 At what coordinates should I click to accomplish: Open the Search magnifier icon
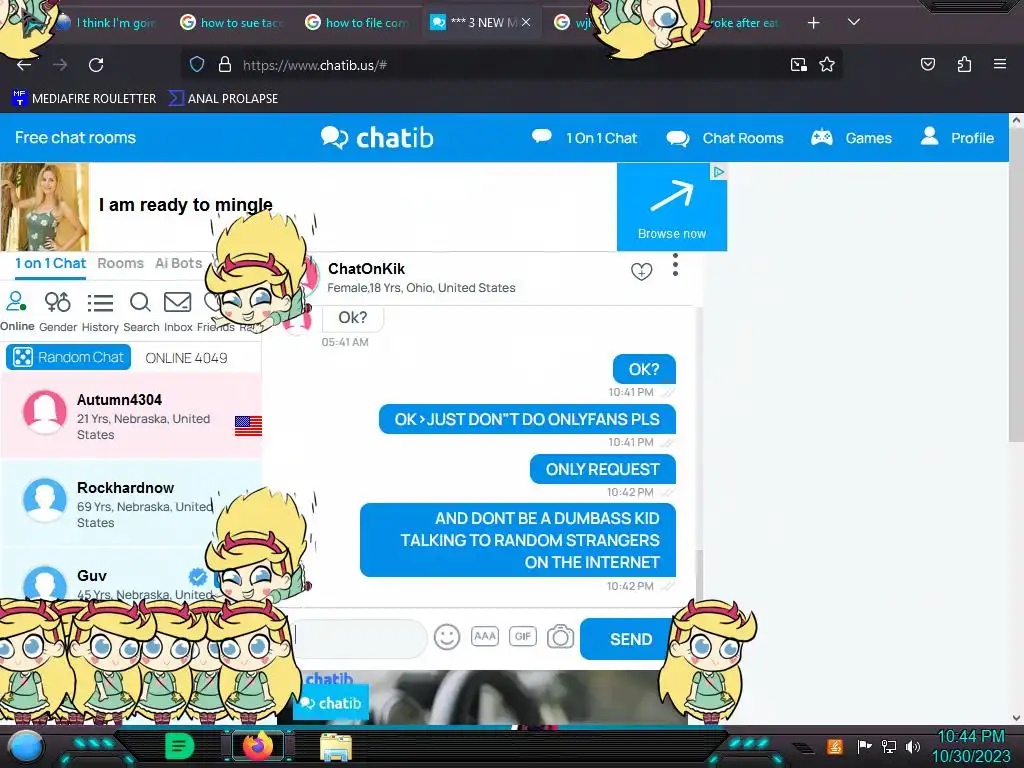coord(140,311)
